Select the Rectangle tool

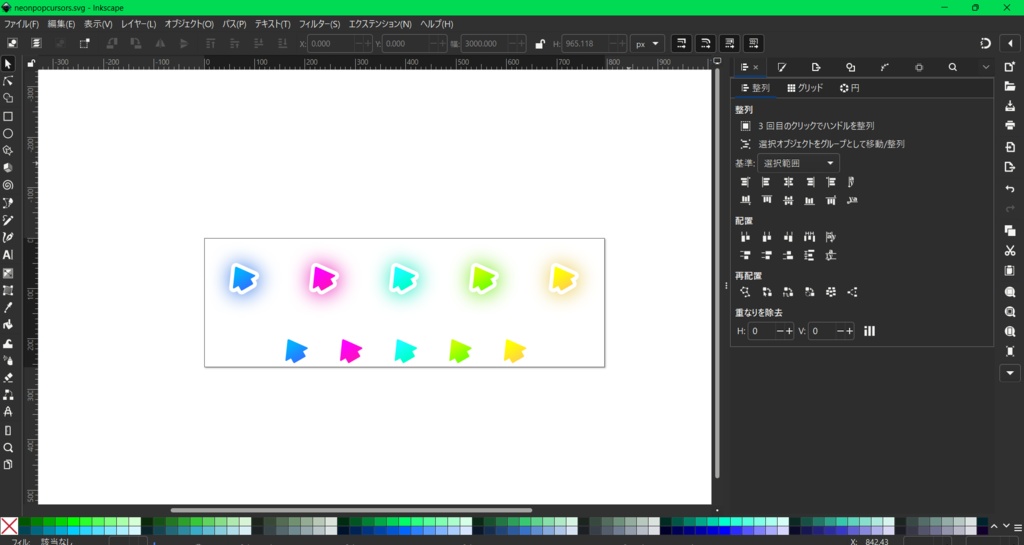[x=8, y=116]
